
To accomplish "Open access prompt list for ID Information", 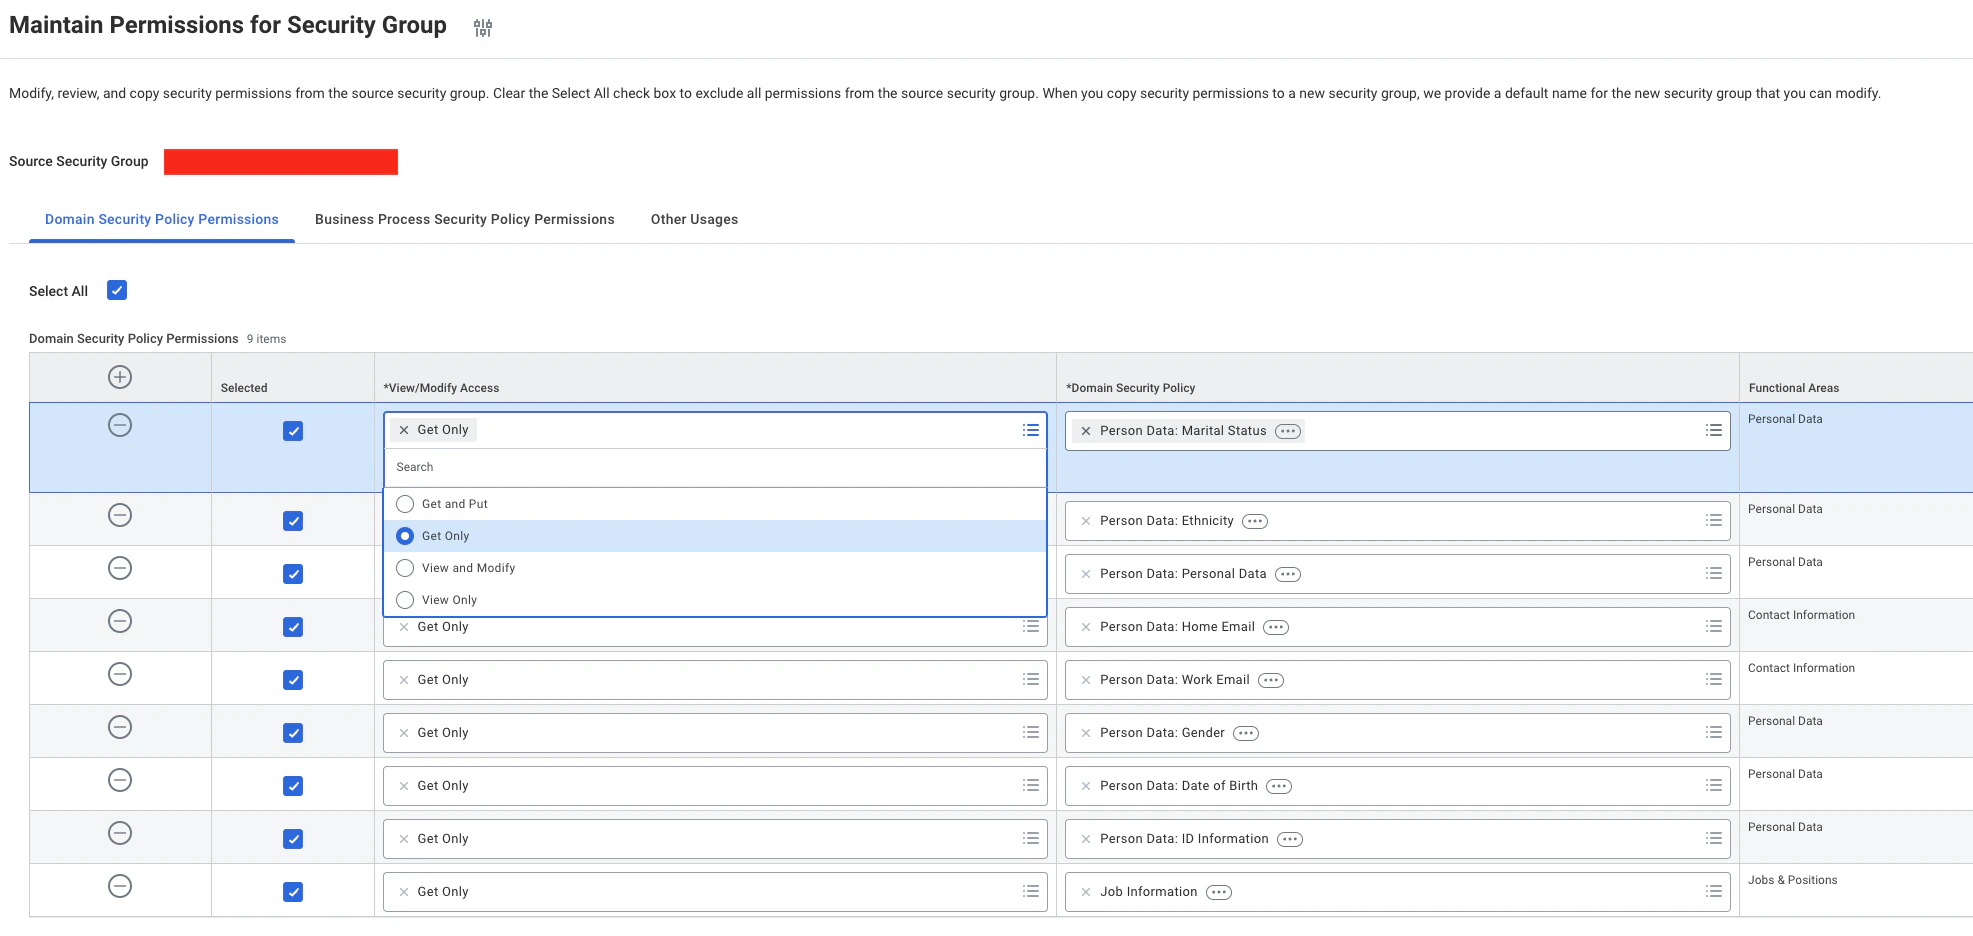I will pyautogui.click(x=1031, y=838).
